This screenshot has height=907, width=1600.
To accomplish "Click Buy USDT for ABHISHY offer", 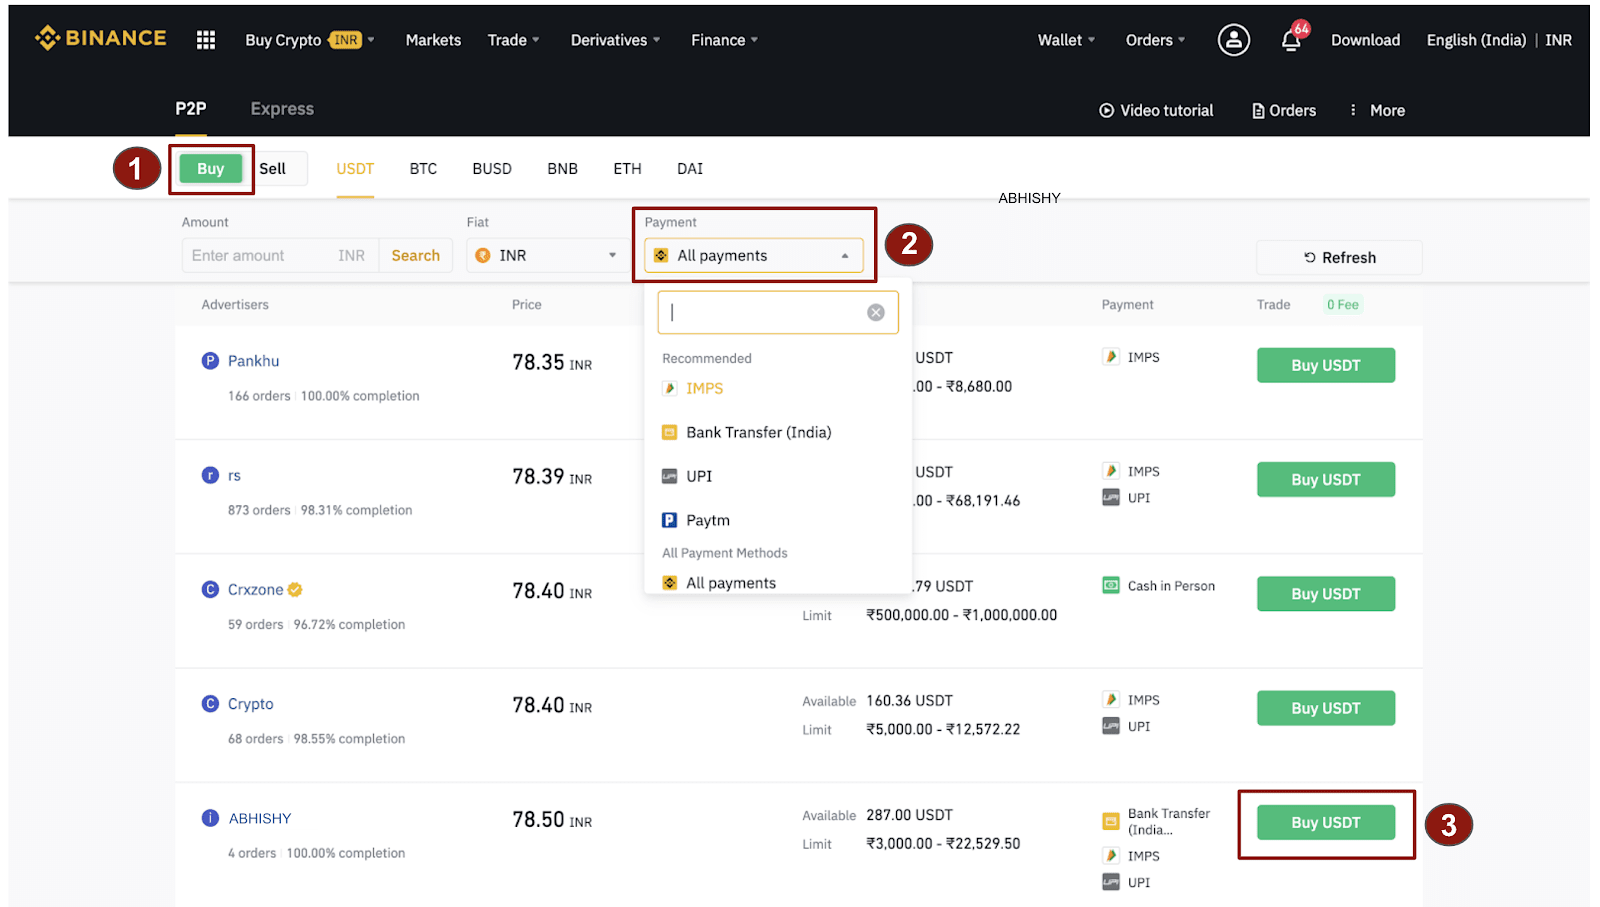I will pyautogui.click(x=1325, y=823).
